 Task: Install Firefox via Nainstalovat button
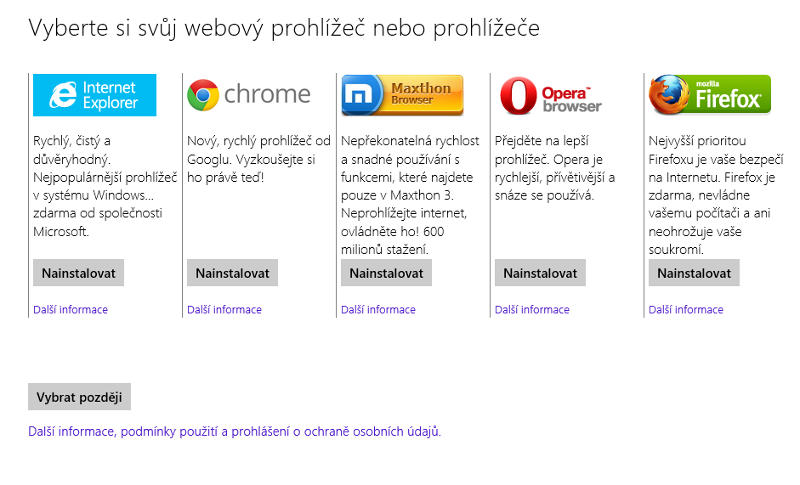pyautogui.click(x=694, y=273)
